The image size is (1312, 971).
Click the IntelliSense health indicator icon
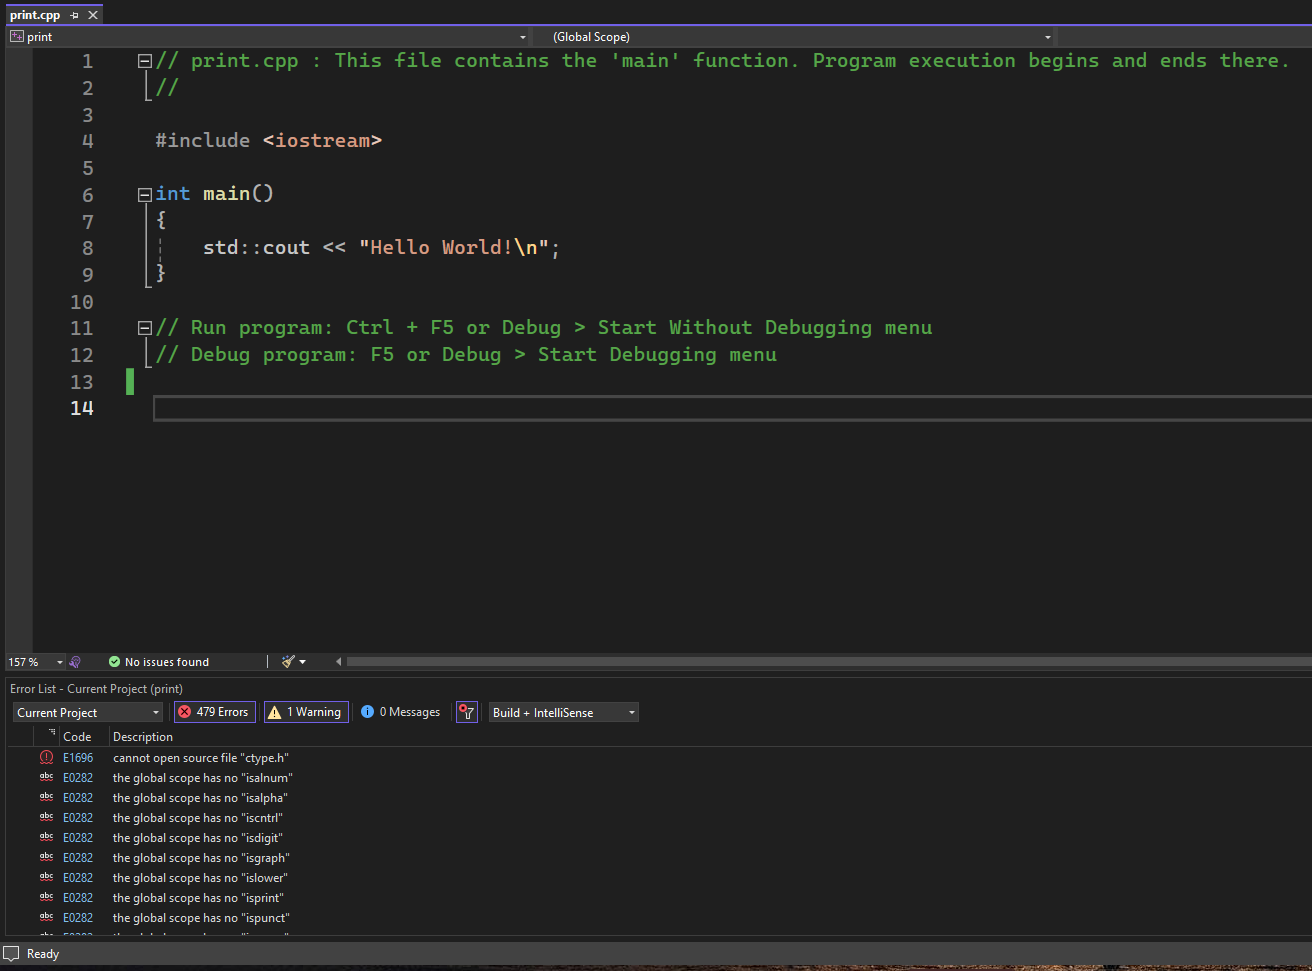coord(75,662)
